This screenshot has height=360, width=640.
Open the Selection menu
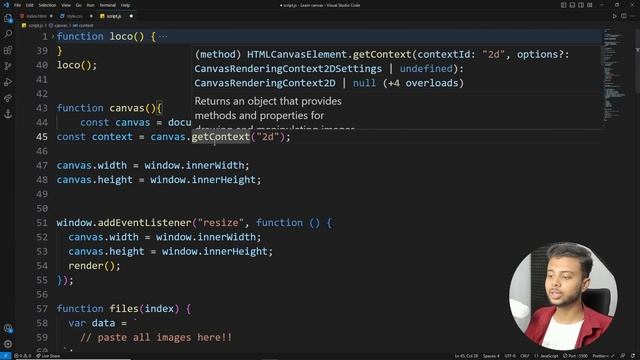point(47,5)
